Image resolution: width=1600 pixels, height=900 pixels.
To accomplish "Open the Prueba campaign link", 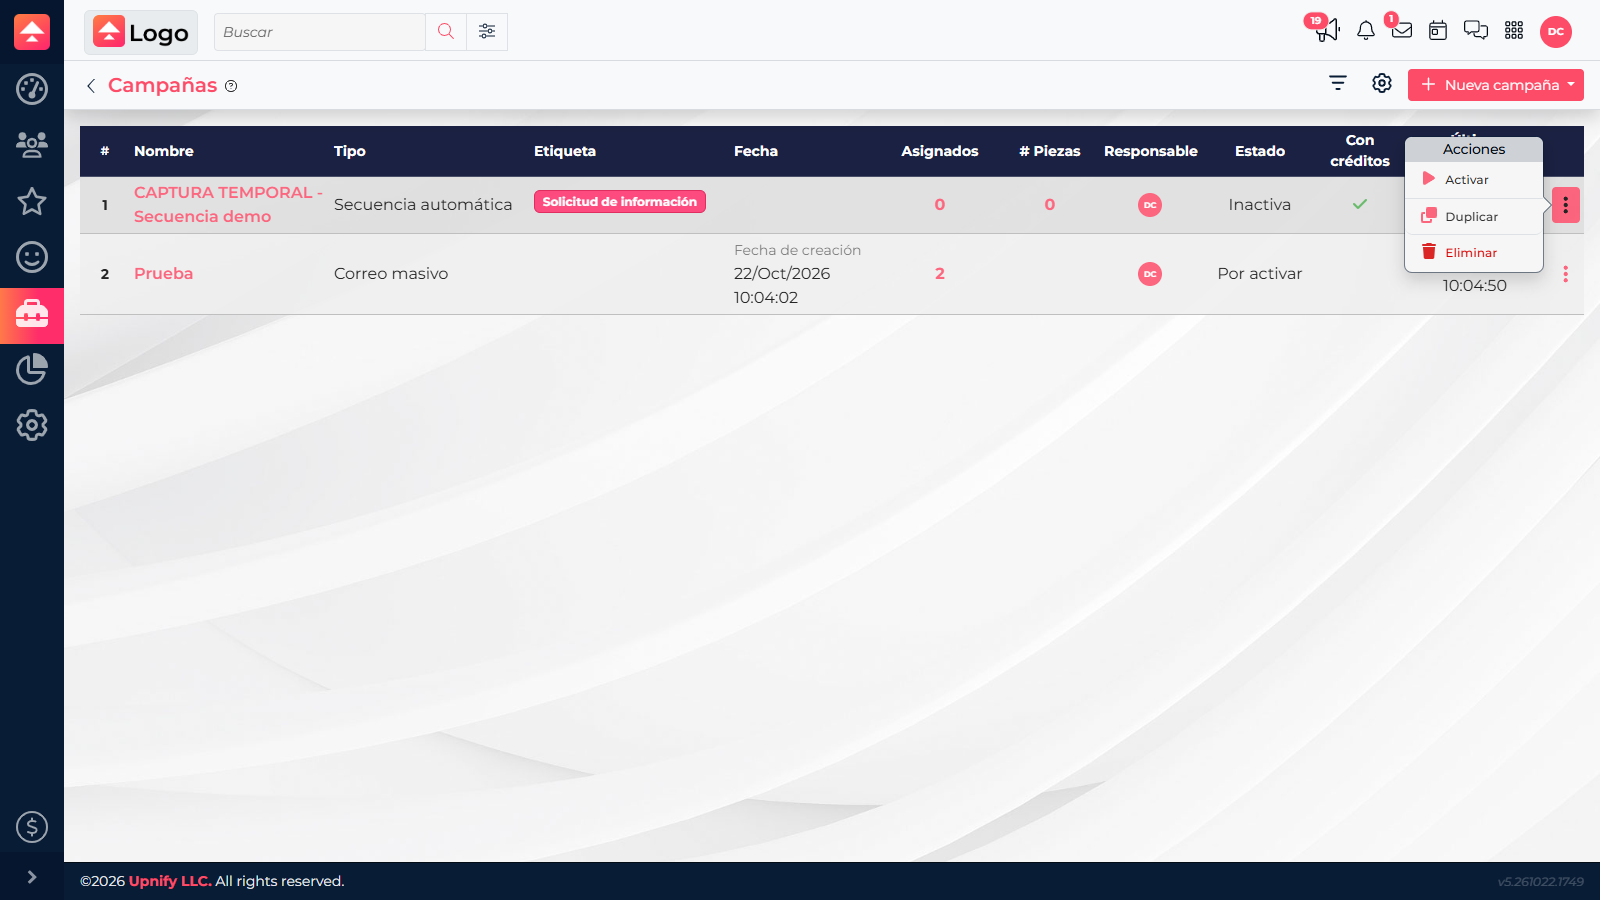I will pyautogui.click(x=164, y=274).
